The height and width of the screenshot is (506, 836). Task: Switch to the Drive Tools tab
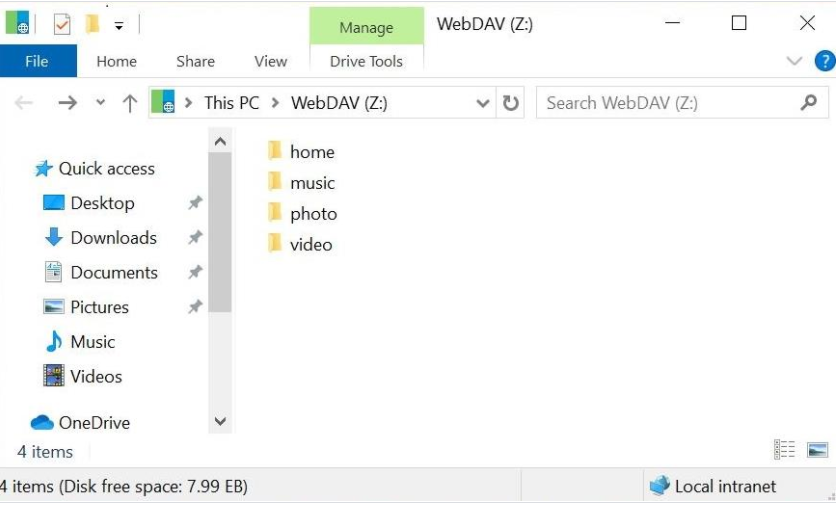point(366,61)
